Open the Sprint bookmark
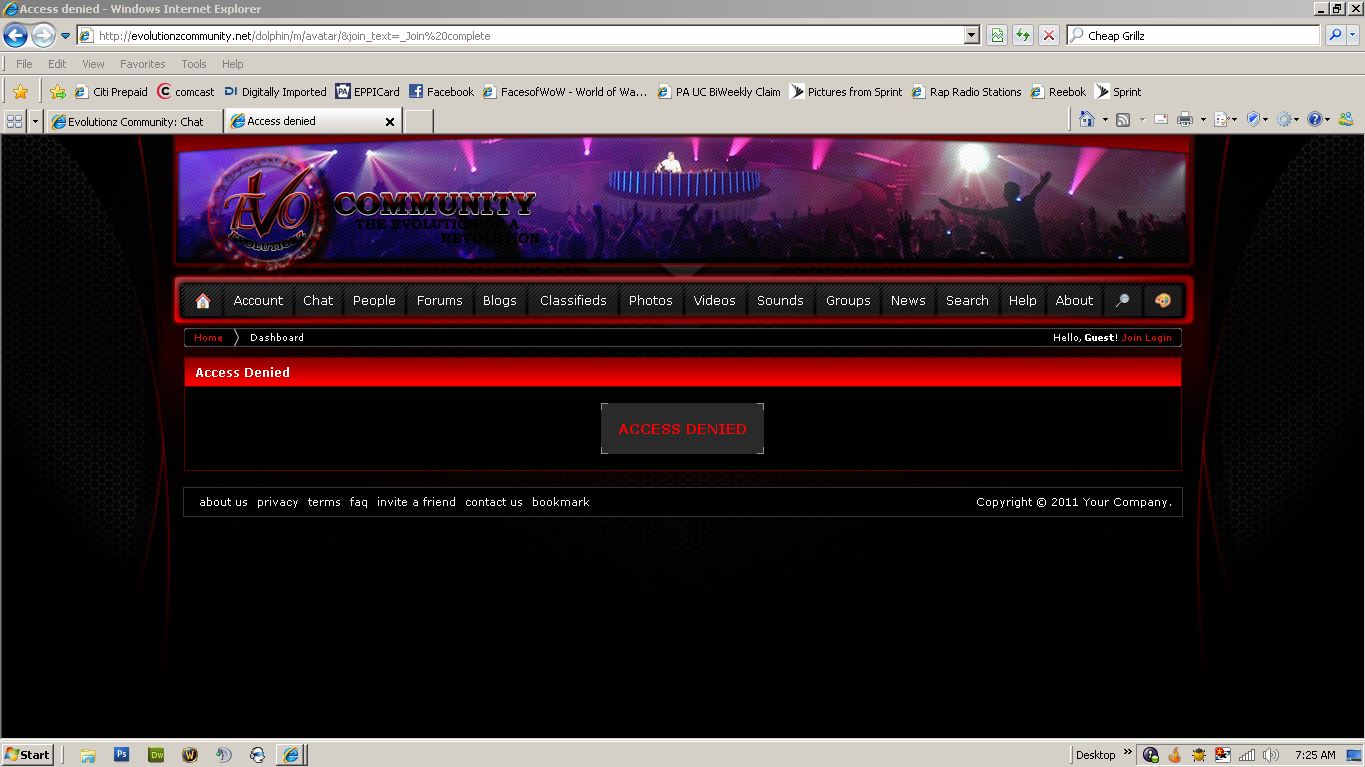This screenshot has height=767, width=1365. coord(1119,92)
